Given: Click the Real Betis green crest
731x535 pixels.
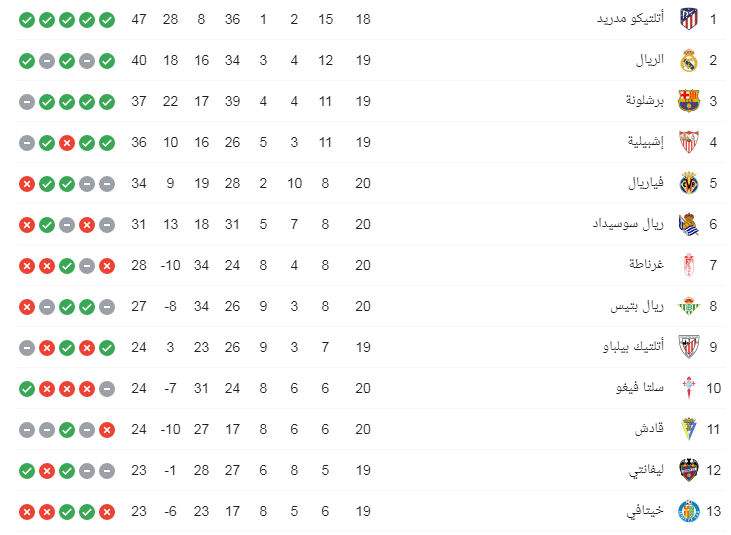Looking at the screenshot, I should (x=689, y=306).
